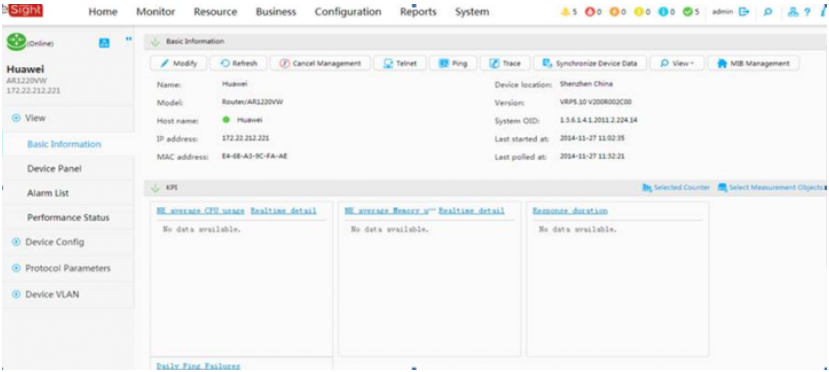The height and width of the screenshot is (372, 829).
Task: Open the NE average CPU usage link
Action: (200, 211)
